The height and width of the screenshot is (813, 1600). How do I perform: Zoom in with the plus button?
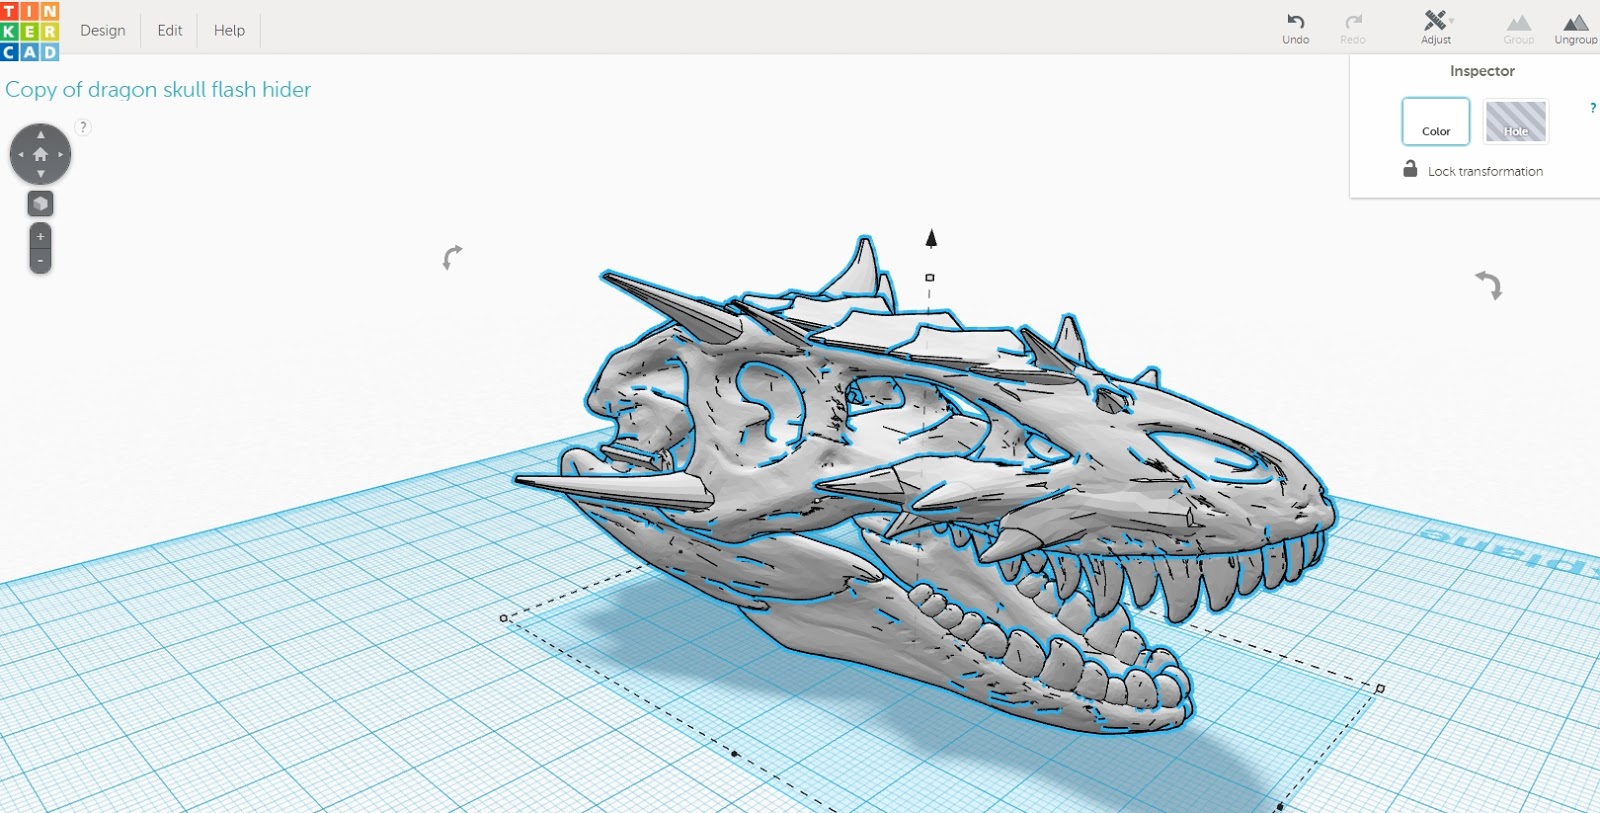(x=40, y=237)
